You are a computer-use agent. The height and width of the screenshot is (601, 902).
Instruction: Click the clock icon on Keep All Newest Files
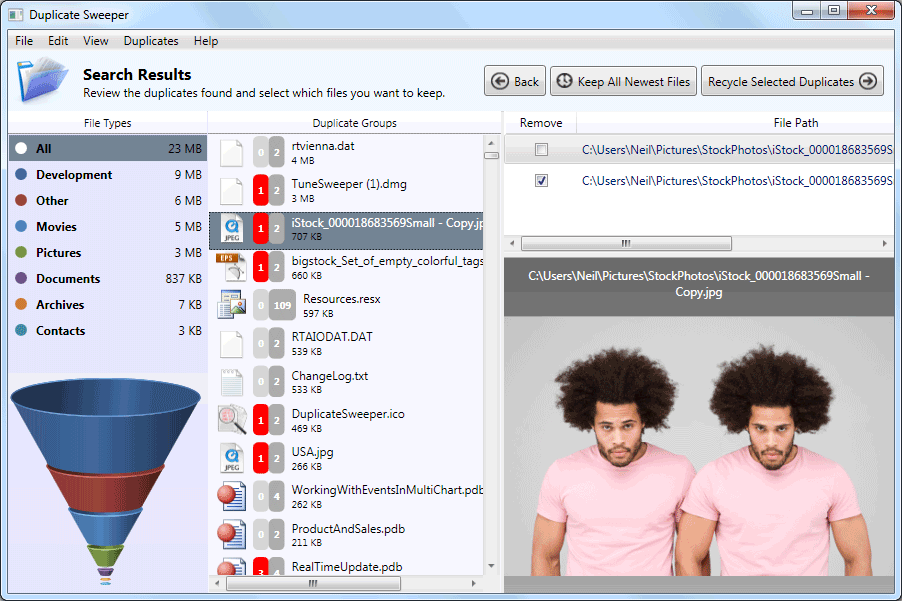(x=562, y=81)
